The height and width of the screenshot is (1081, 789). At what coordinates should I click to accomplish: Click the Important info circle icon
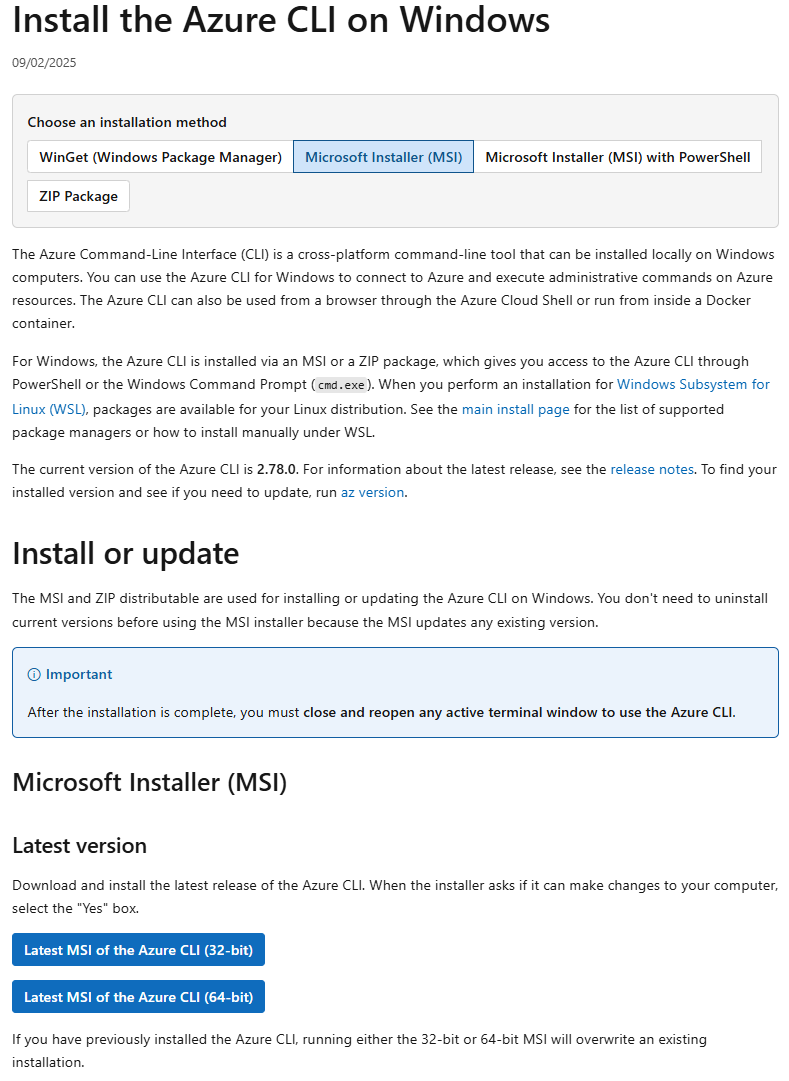coord(34,675)
